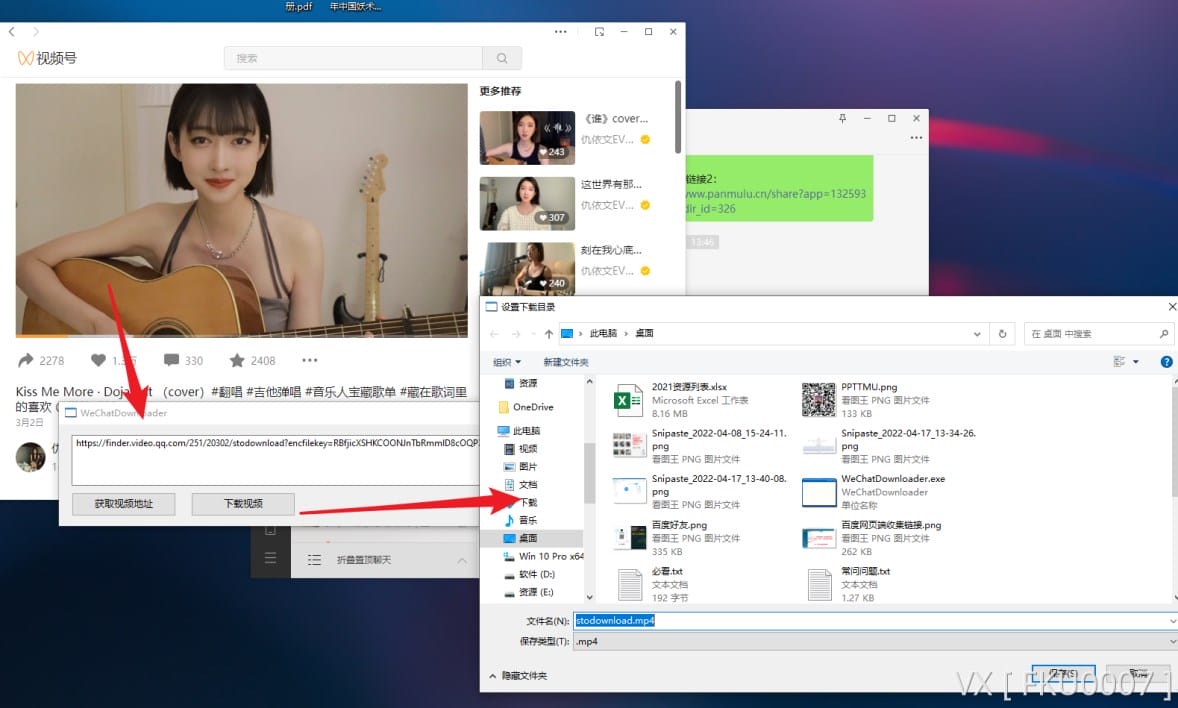Click the comment icon showing 330
The width and height of the screenshot is (1178, 708).
point(171,360)
